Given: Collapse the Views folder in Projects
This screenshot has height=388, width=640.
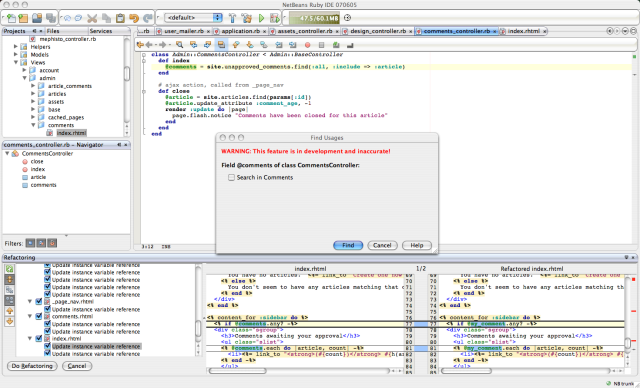Looking at the screenshot, I should [x=16, y=62].
